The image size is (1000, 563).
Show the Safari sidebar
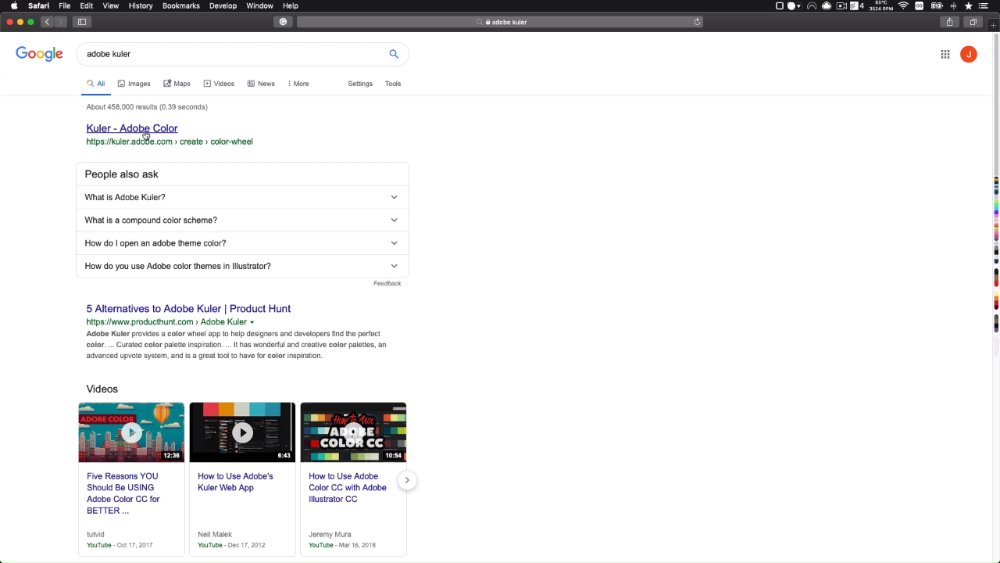pyautogui.click(x=82, y=22)
